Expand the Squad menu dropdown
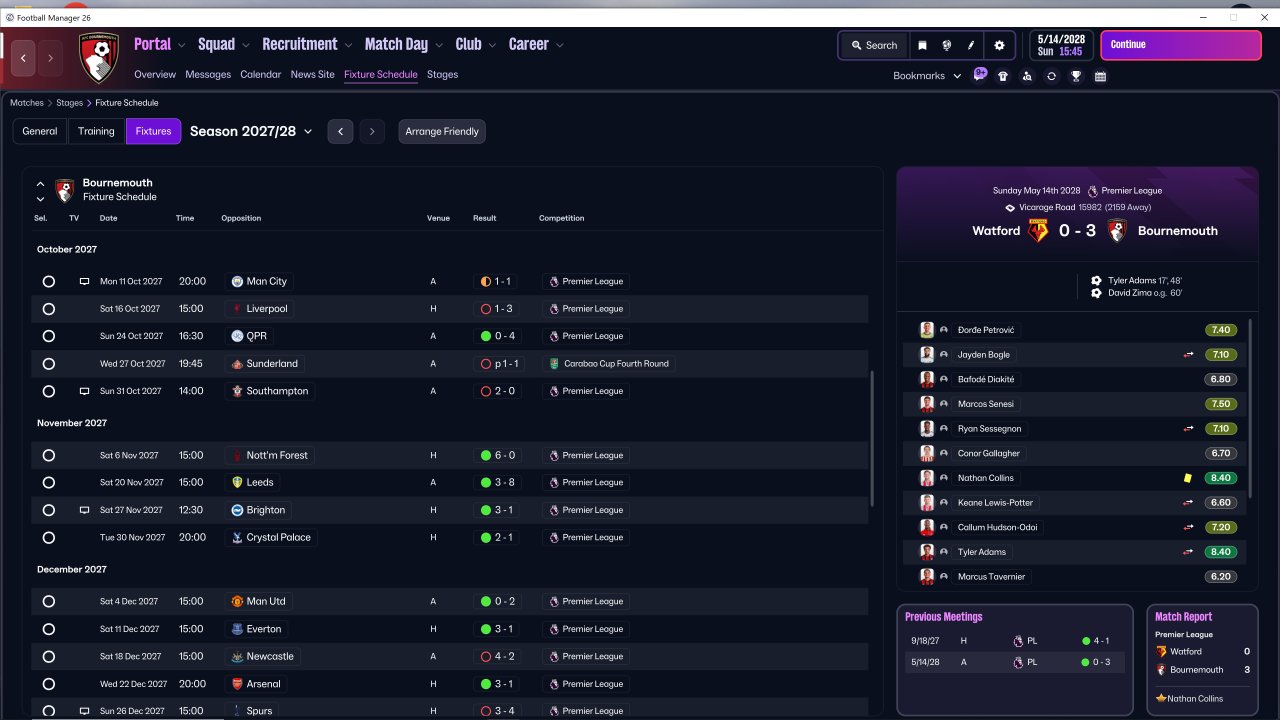 pyautogui.click(x=246, y=45)
